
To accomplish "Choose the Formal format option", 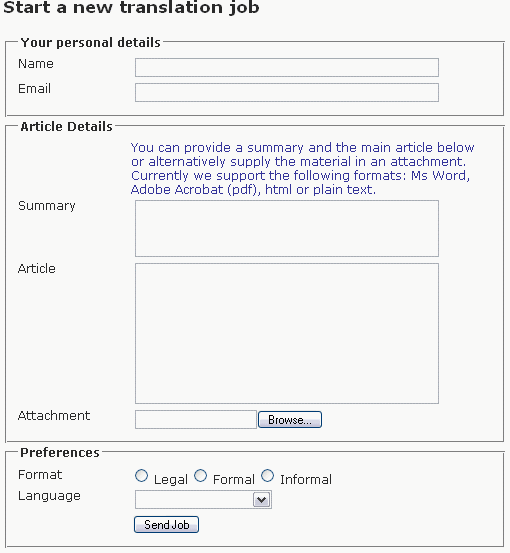I will pyautogui.click(x=201, y=476).
